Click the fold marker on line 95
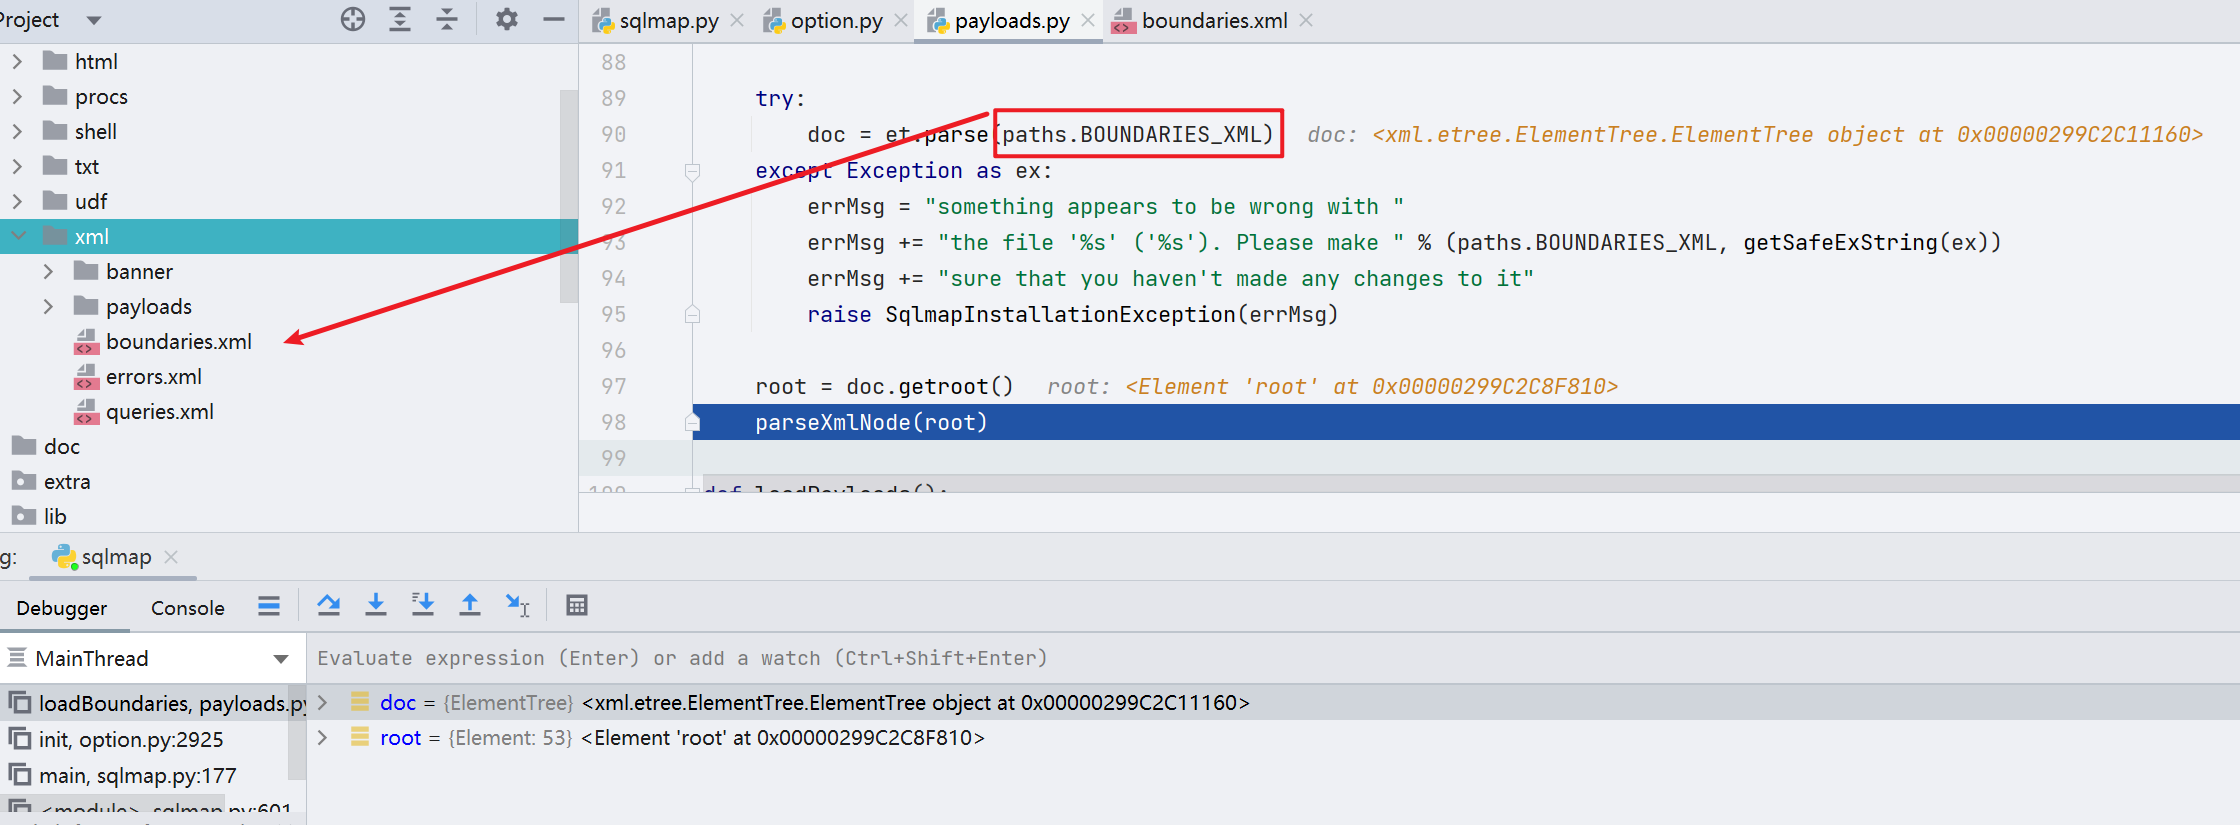 (x=692, y=314)
